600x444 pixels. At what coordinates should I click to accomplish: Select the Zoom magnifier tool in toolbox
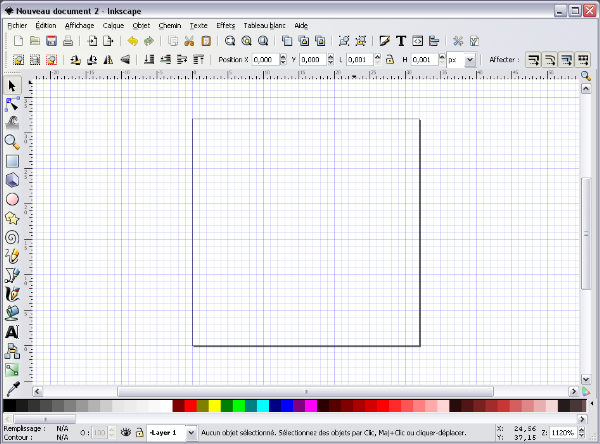tap(12, 142)
